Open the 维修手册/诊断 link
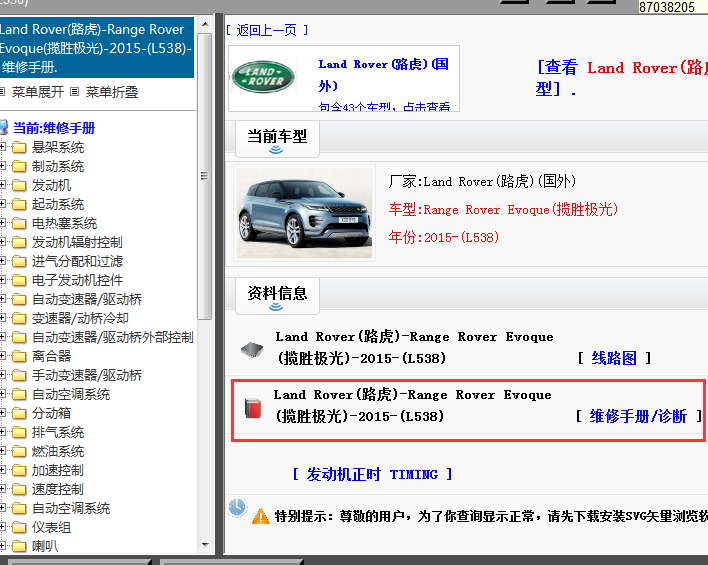The image size is (708, 565). pos(638,416)
